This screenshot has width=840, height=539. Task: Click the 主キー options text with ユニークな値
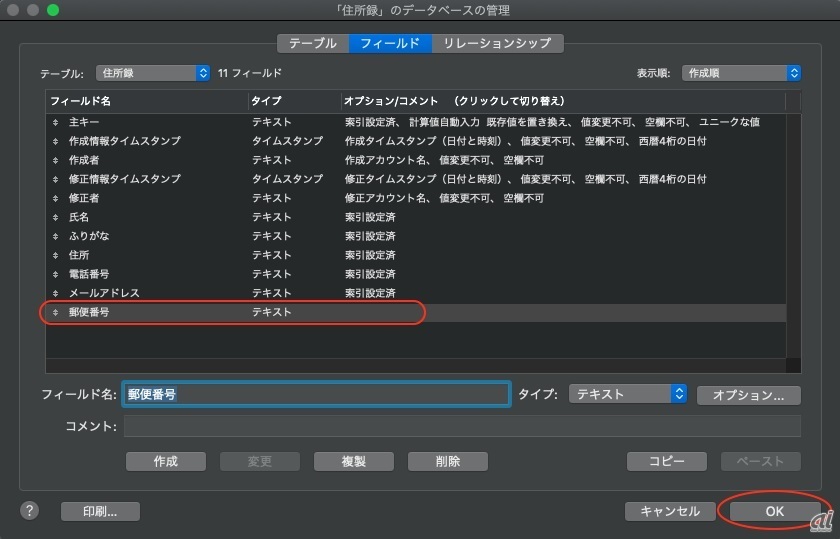[552, 123]
